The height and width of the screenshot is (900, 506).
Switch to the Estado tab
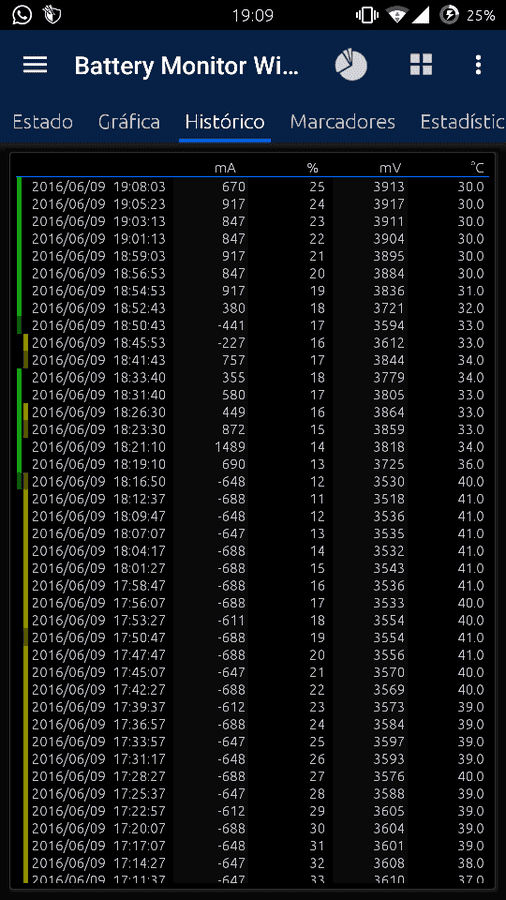[42, 122]
